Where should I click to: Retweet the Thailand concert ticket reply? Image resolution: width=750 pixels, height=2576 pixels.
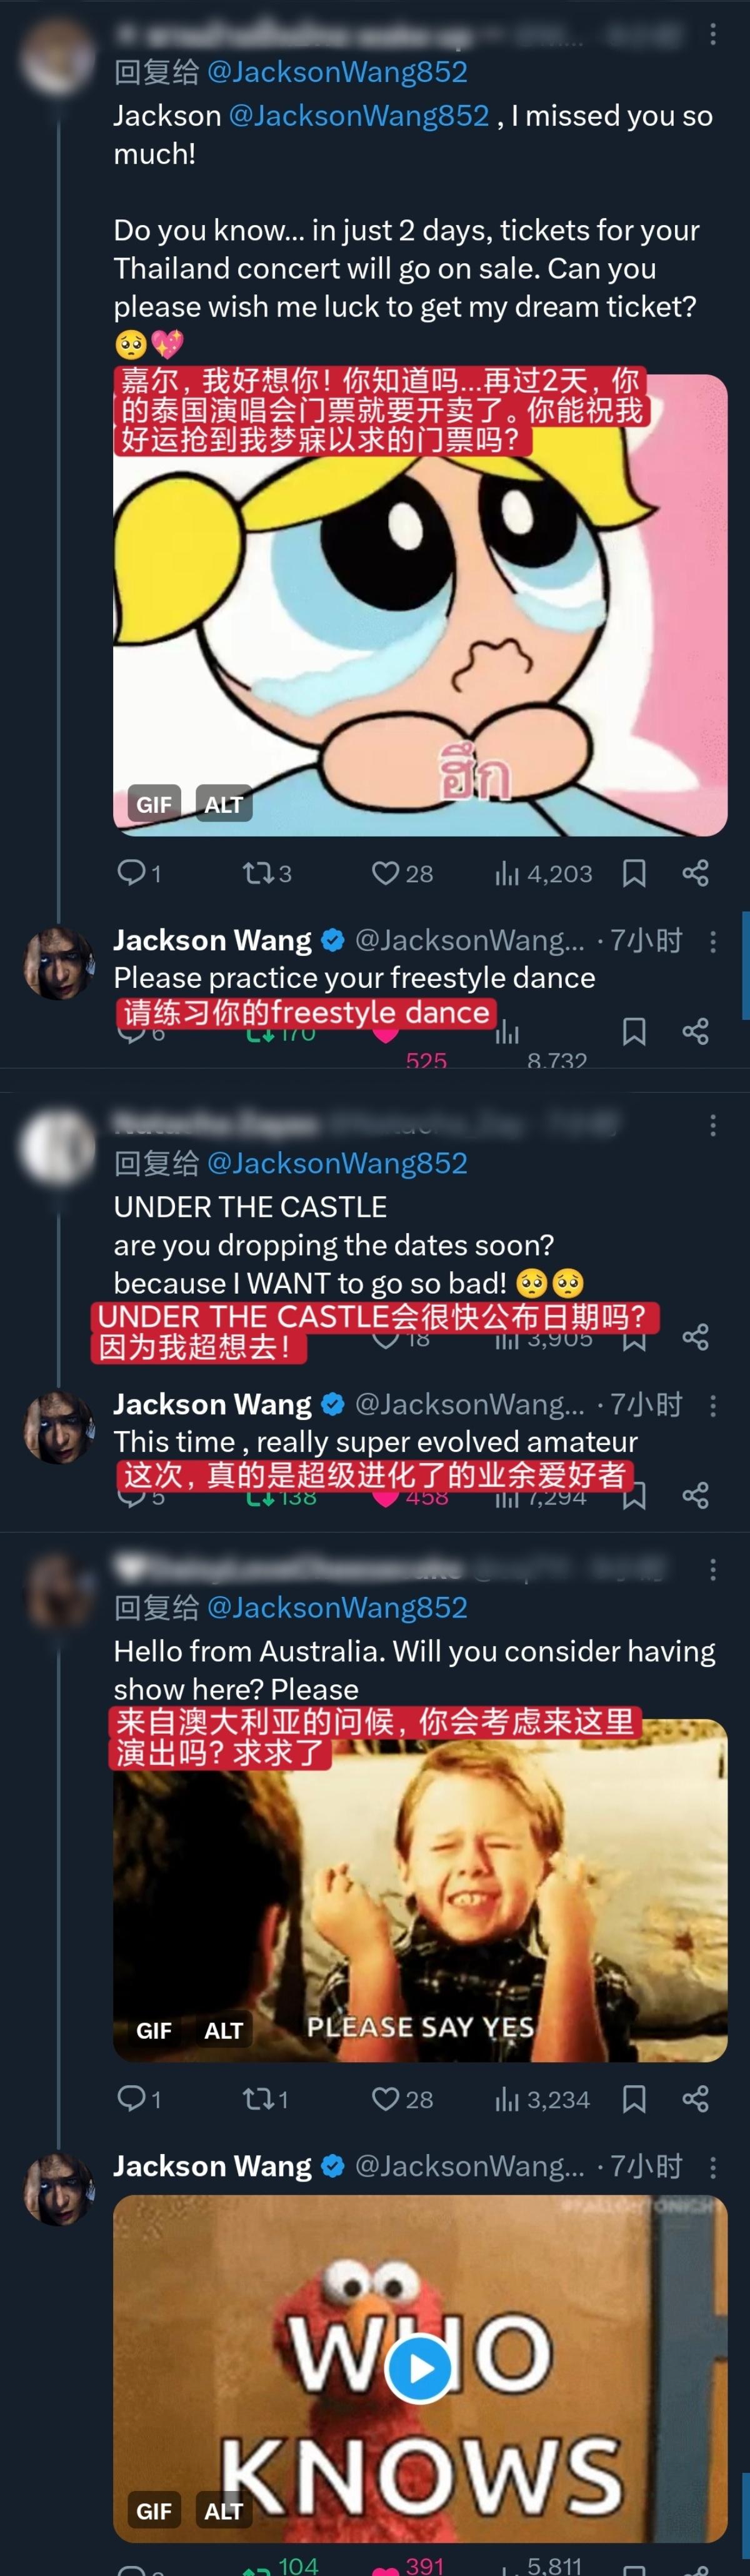267,873
